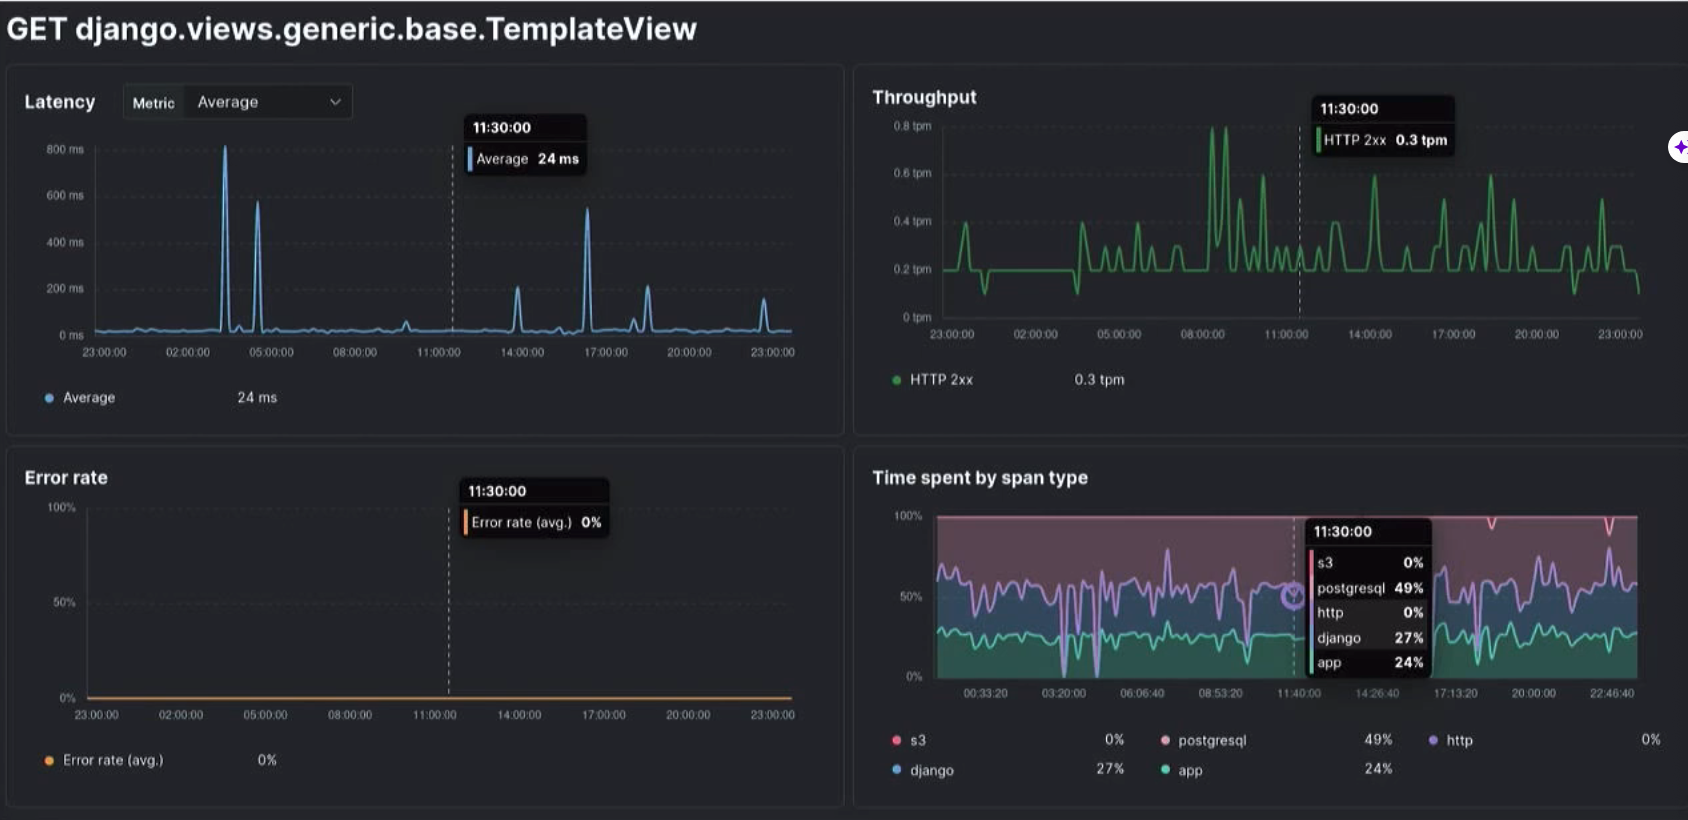Click the orange Error rate legend dot
The height and width of the screenshot is (820, 1688).
pyautogui.click(x=49, y=761)
